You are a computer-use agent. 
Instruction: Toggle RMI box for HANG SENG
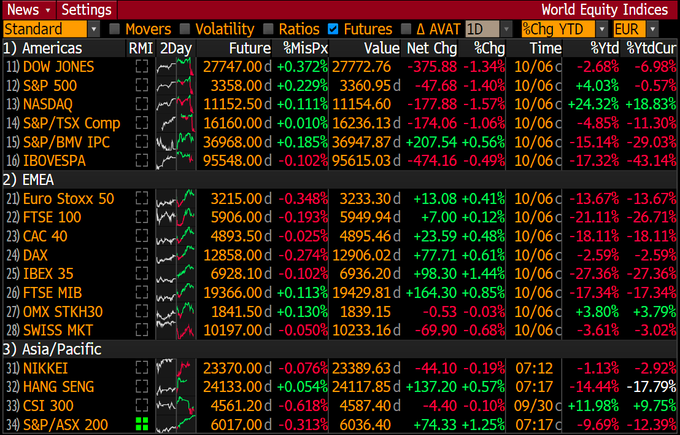pos(142,386)
